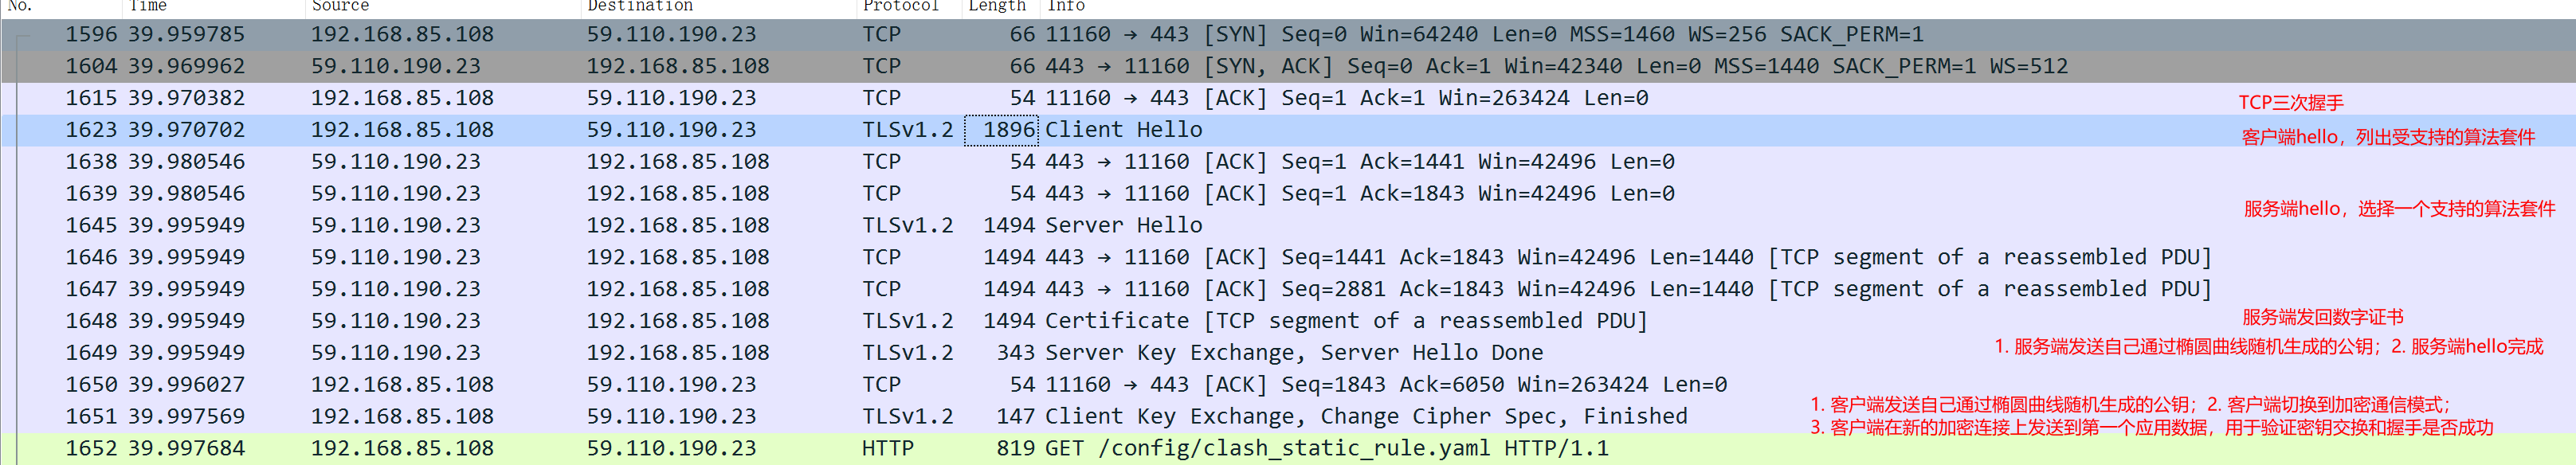The image size is (2576, 465).
Task: Sort by the Protocol column header
Action: tap(900, 6)
